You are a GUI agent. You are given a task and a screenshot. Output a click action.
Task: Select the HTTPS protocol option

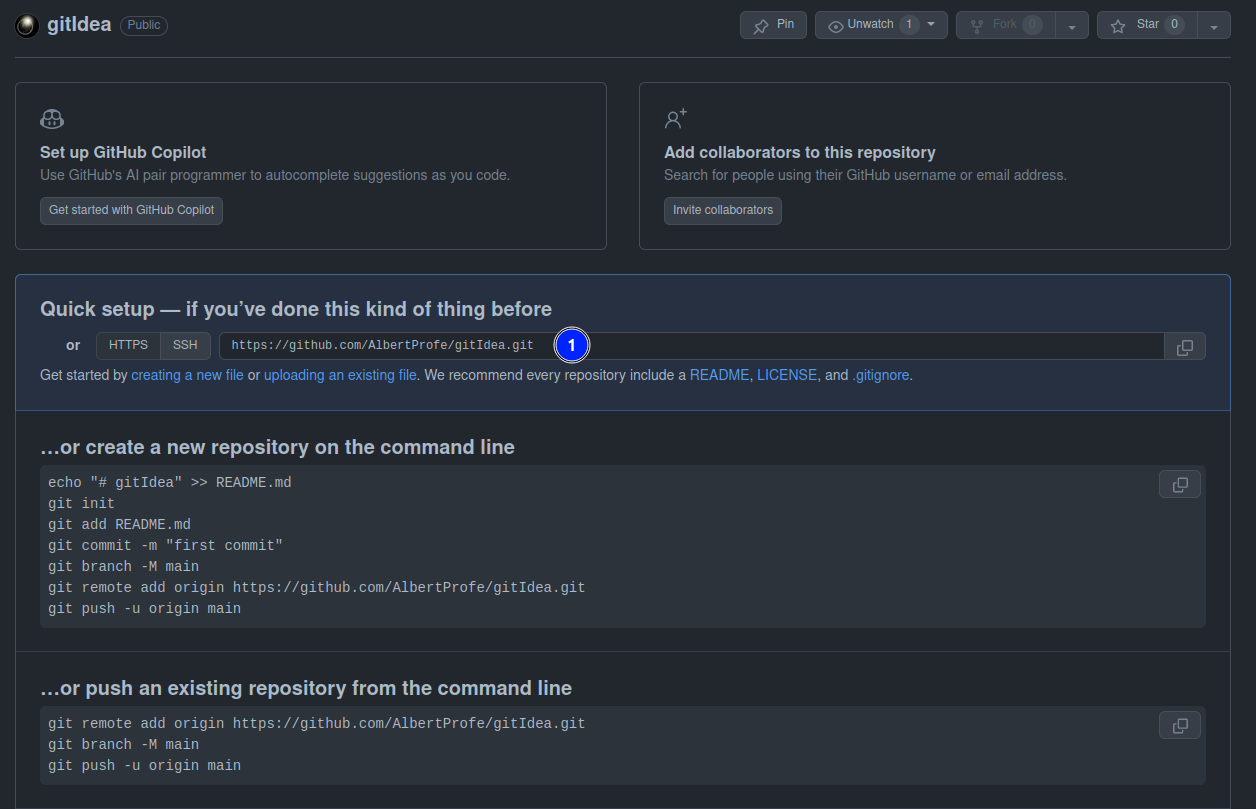click(128, 346)
